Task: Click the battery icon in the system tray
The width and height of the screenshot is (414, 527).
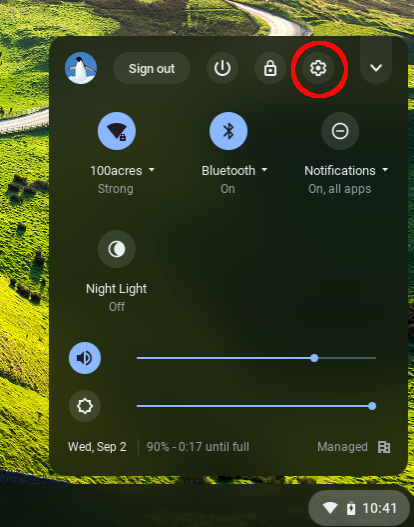Action: [x=351, y=508]
